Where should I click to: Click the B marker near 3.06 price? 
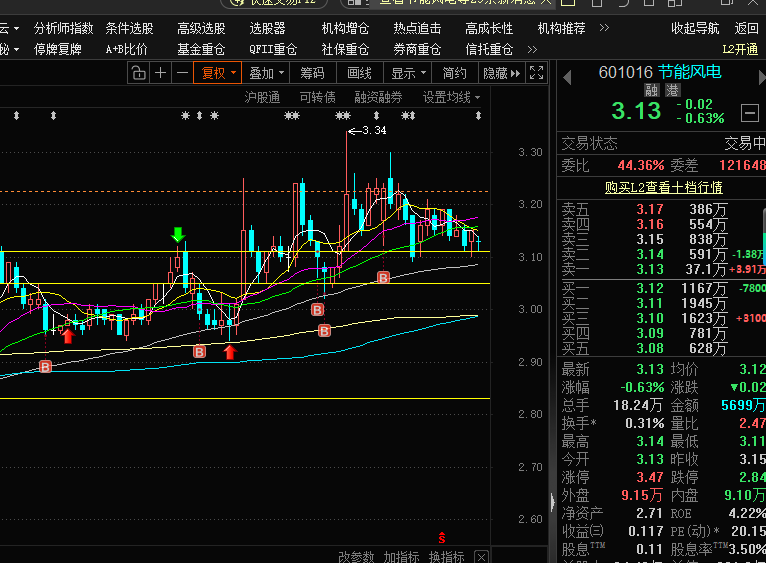[383, 278]
